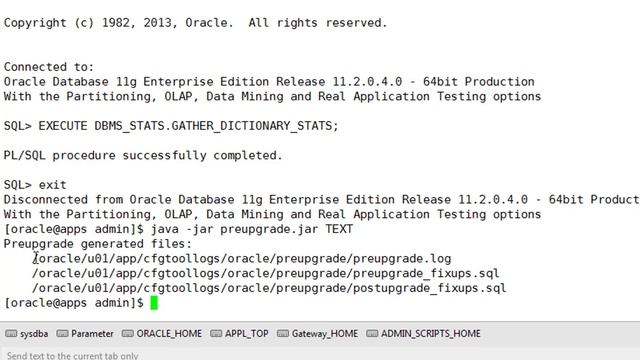Image resolution: width=640 pixels, height=360 pixels.
Task: Click keyboard icon beside APPL_TOP
Action: (216, 333)
